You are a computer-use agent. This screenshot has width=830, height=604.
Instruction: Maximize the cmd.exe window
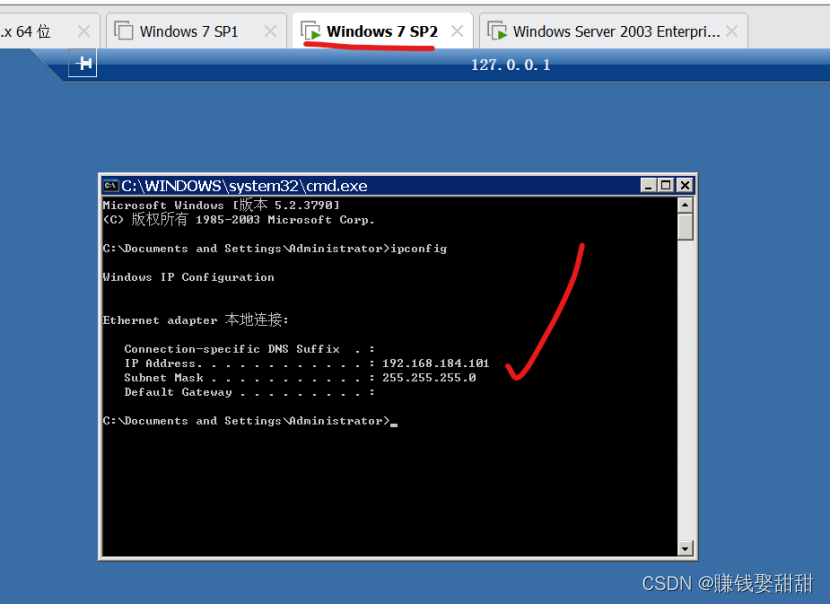coord(666,185)
